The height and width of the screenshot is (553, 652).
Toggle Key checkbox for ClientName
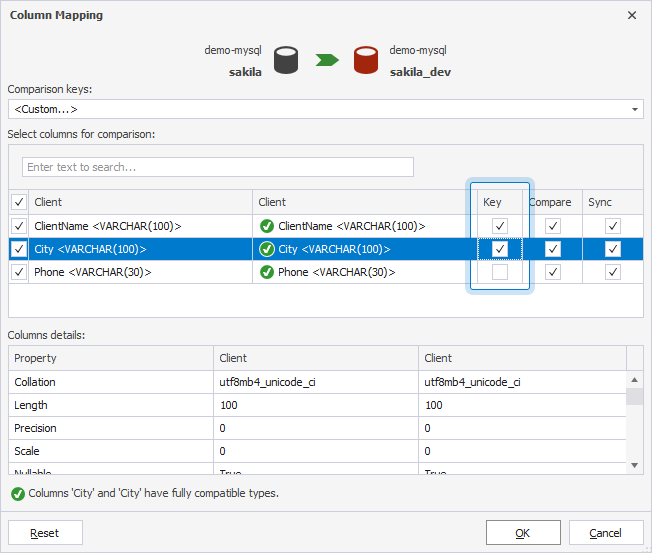[500, 226]
